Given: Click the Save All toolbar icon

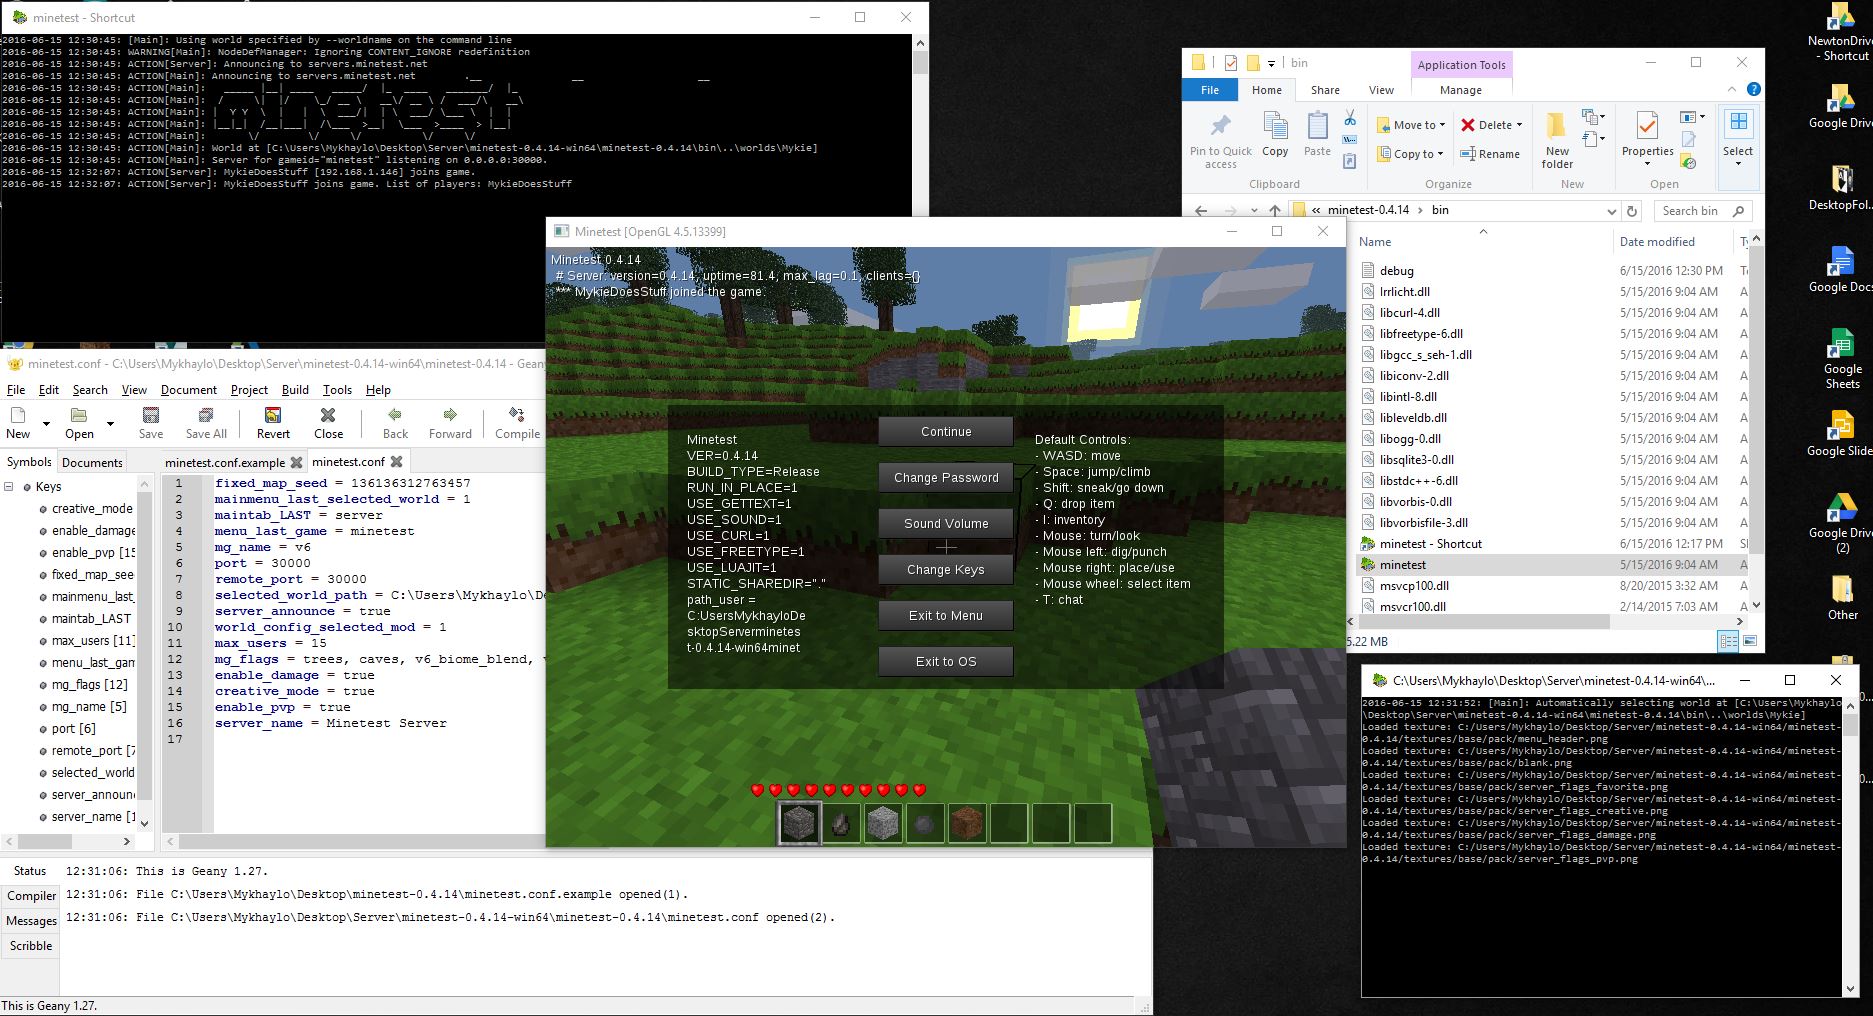Looking at the screenshot, I should 206,421.
